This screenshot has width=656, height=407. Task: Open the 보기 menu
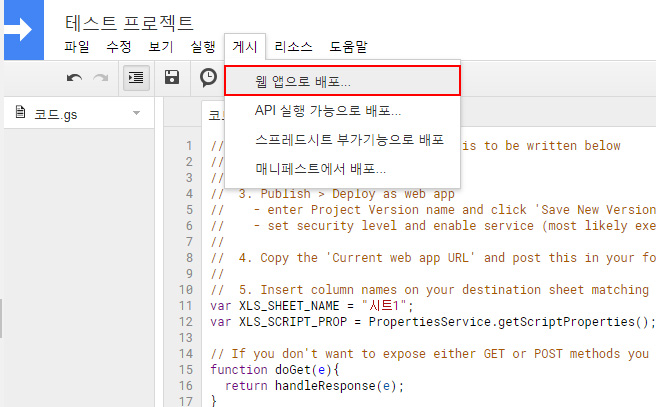coord(160,47)
